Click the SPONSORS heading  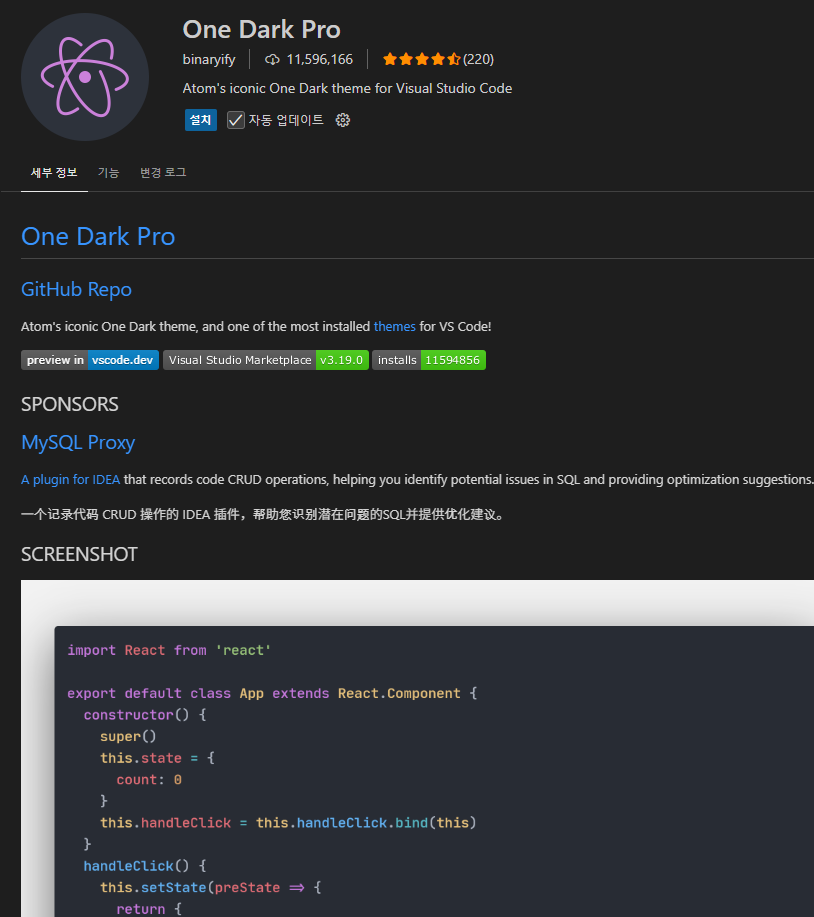pyautogui.click(x=70, y=404)
